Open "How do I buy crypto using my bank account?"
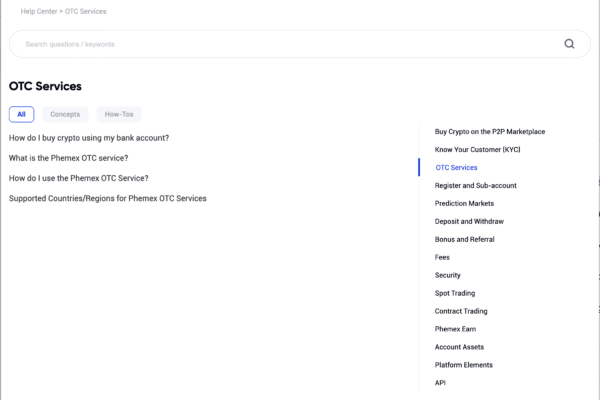Screen dimensions: 600x400 pyautogui.click(x=89, y=138)
